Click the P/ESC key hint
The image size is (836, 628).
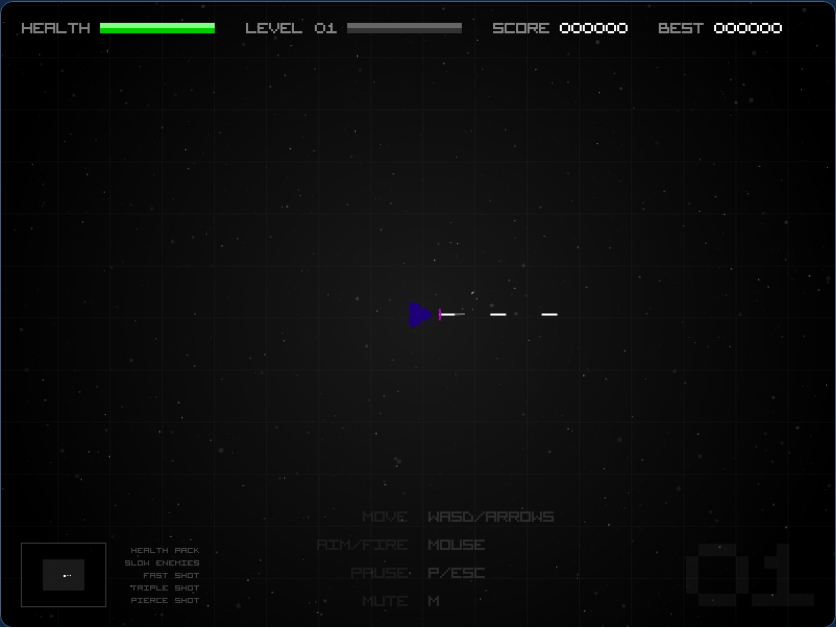456,573
